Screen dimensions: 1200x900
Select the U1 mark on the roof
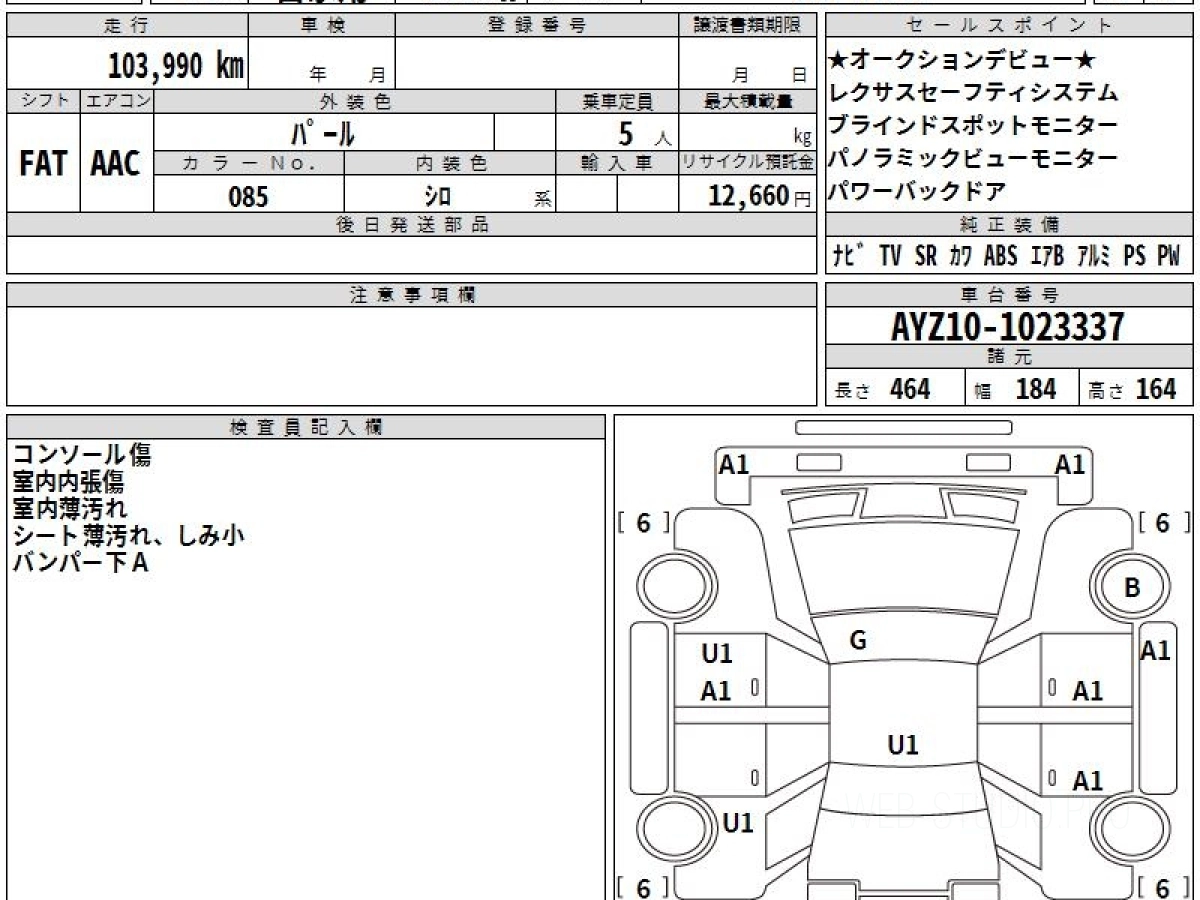click(903, 745)
